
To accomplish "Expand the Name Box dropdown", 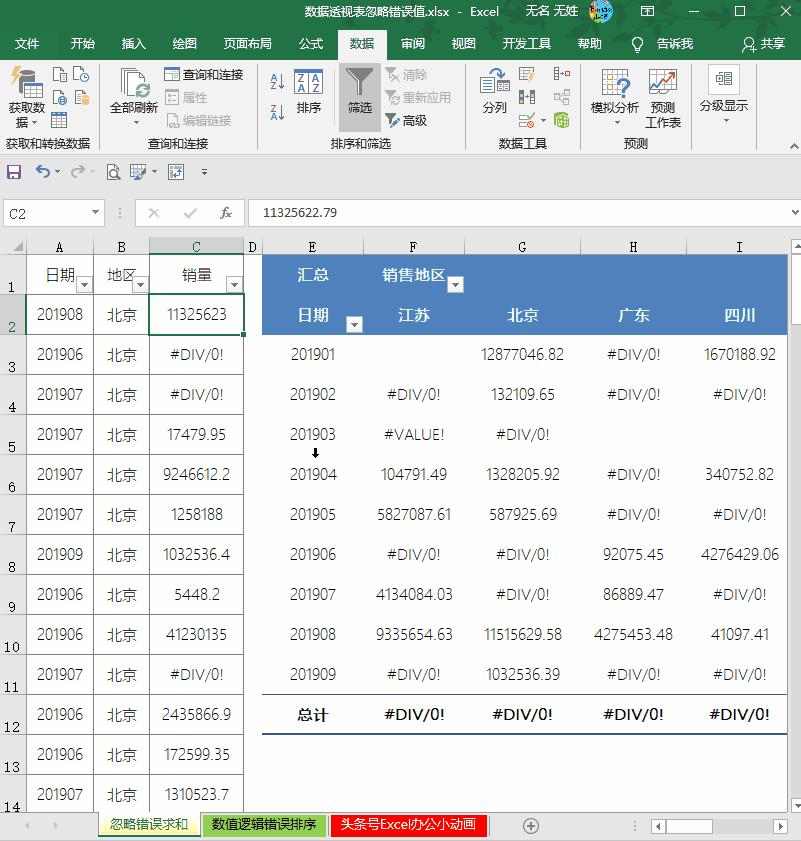I will [x=96, y=213].
